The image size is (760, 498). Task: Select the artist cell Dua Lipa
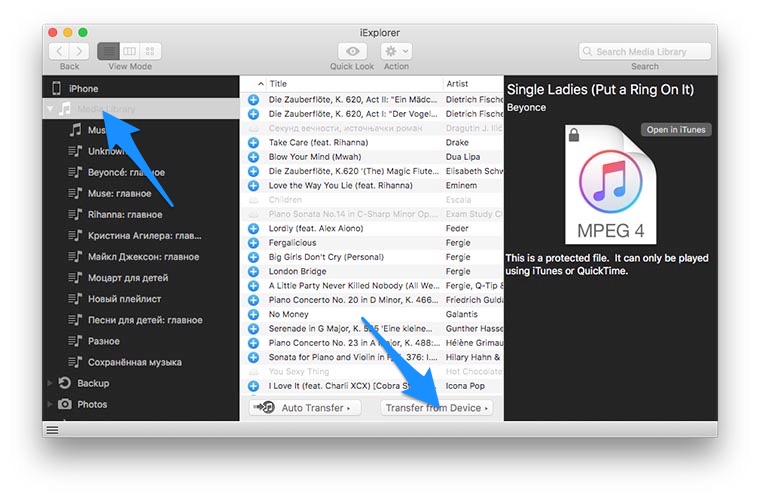click(x=463, y=157)
